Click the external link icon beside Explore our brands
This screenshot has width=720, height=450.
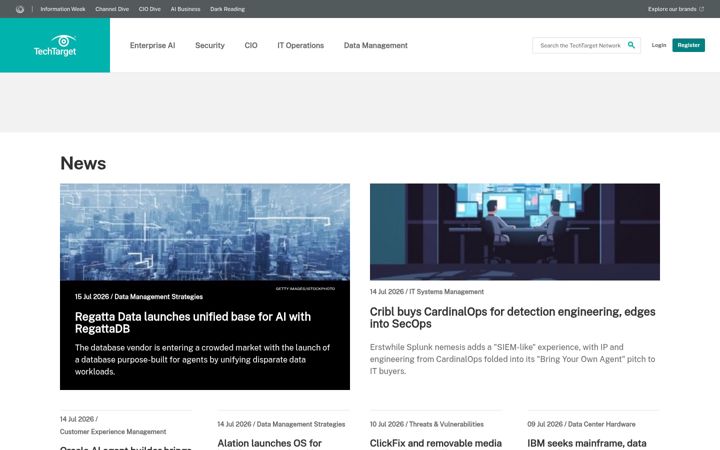point(701,9)
